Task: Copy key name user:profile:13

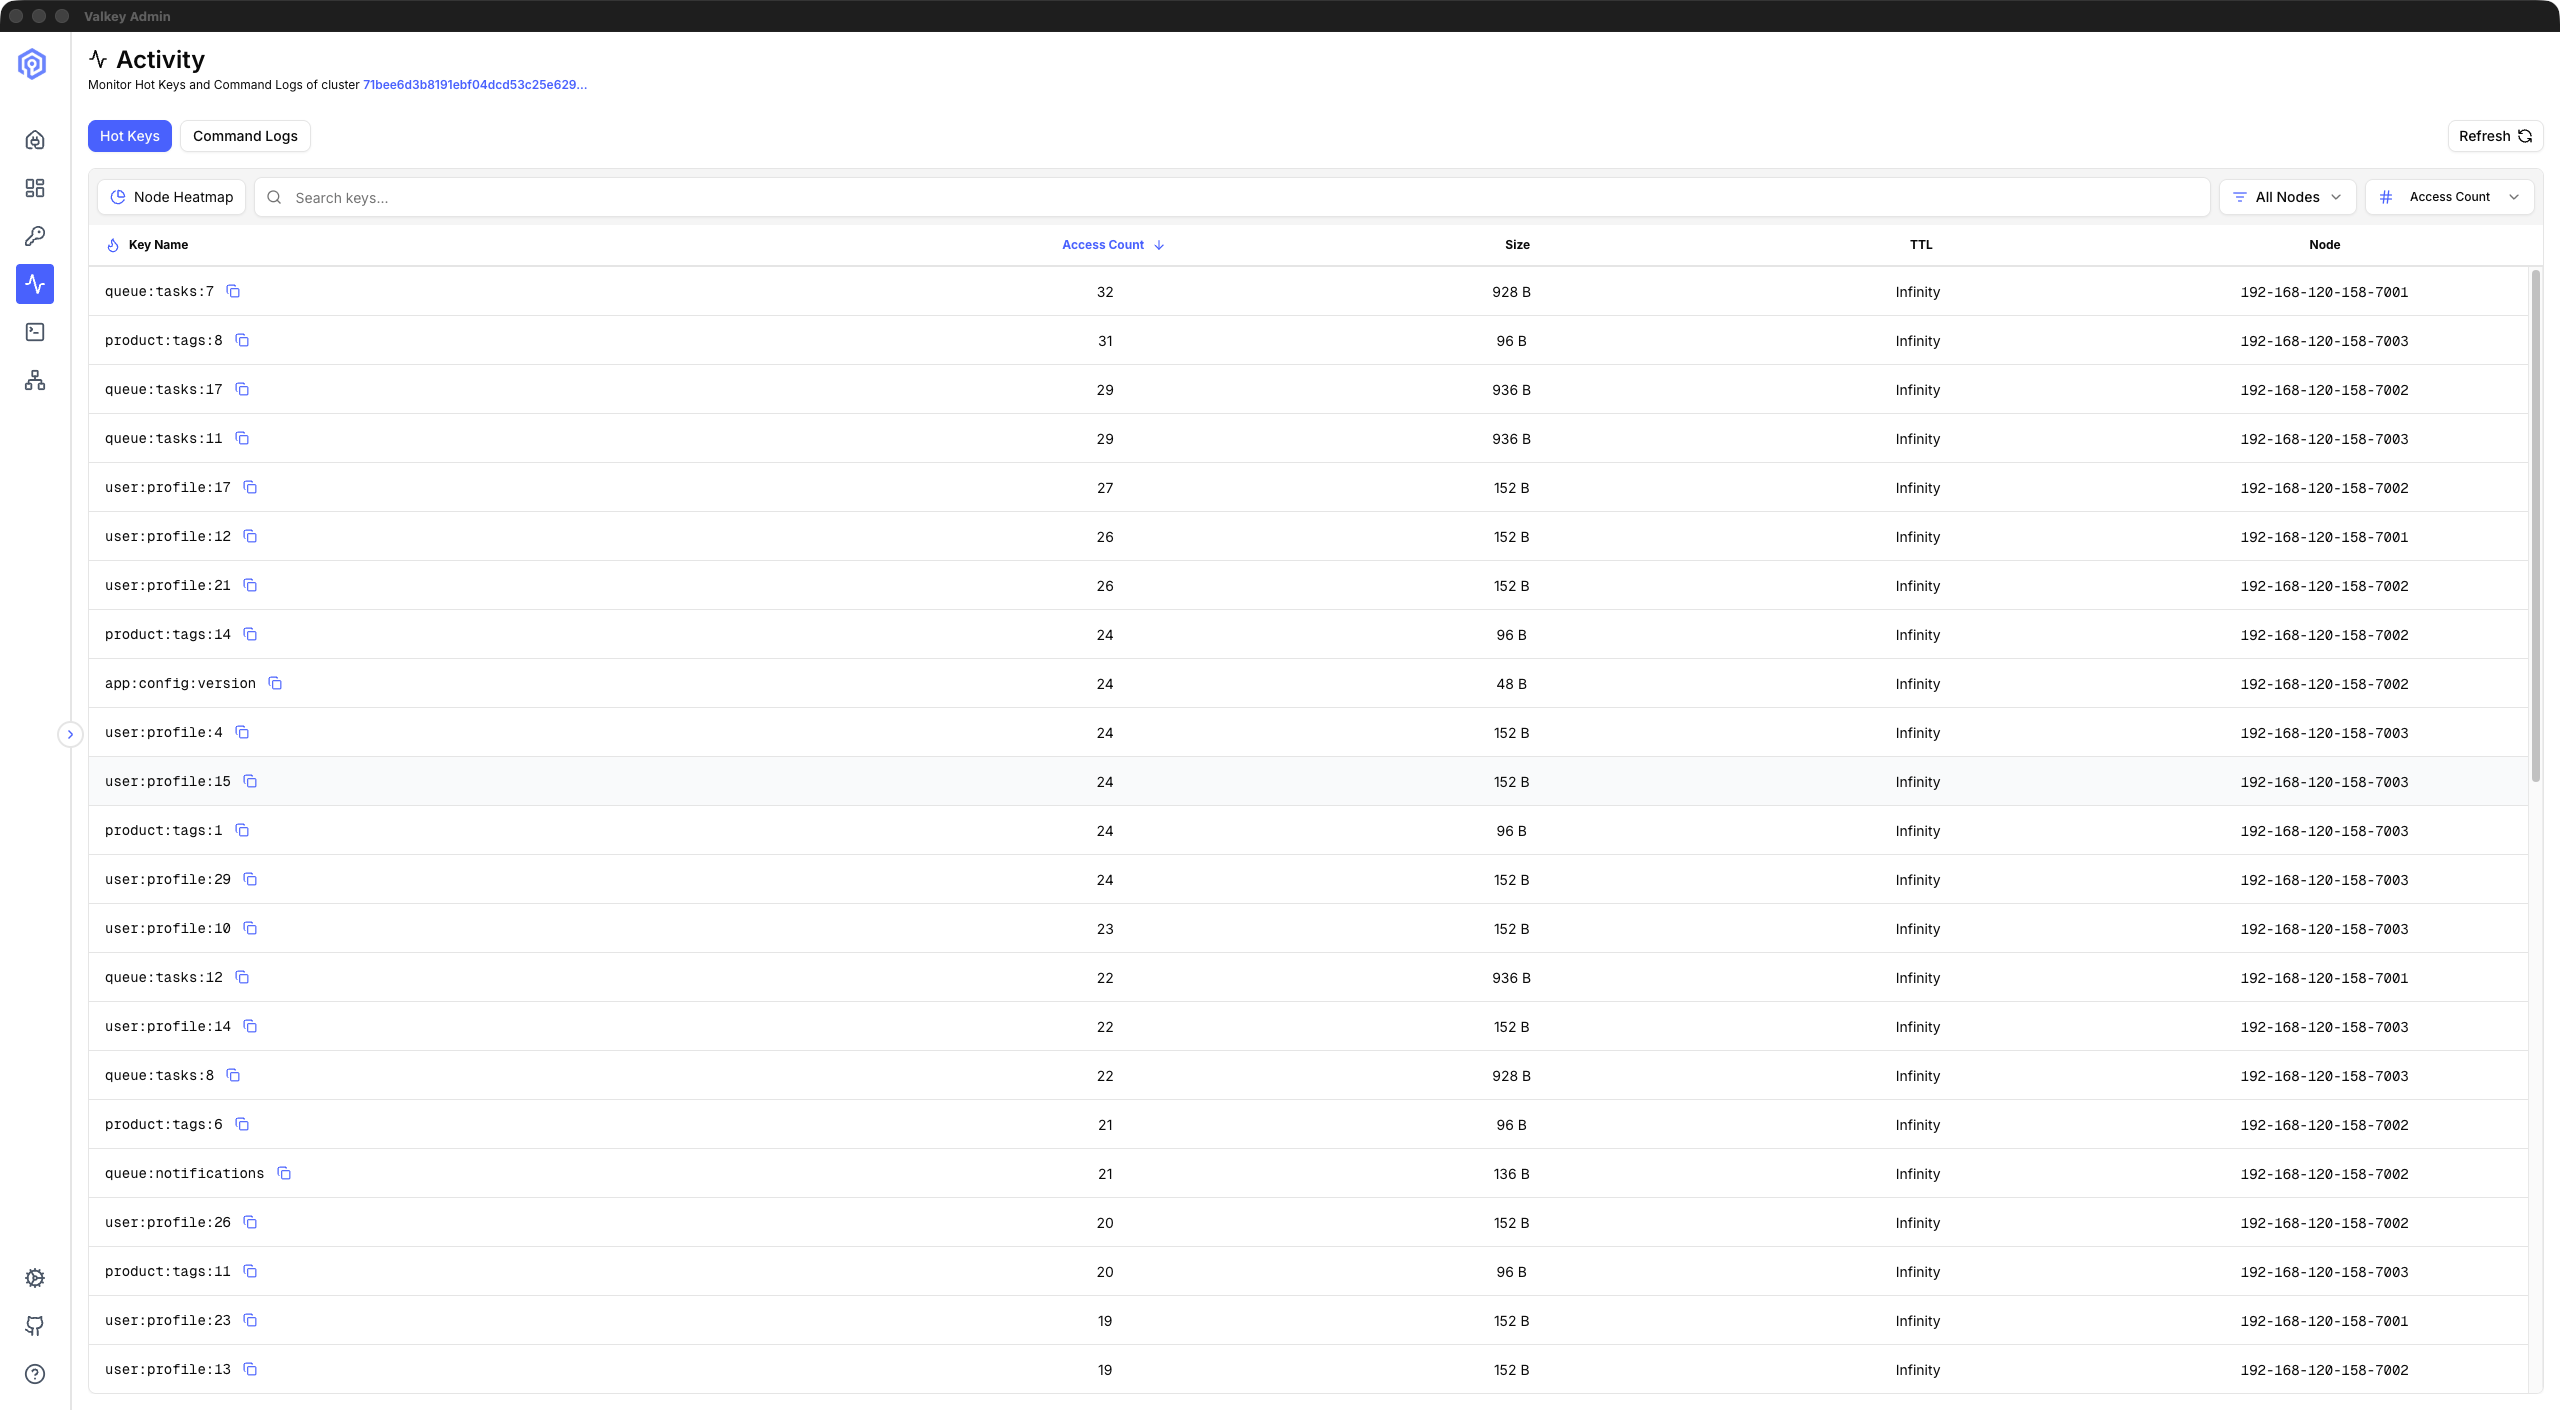Action: (x=250, y=1369)
